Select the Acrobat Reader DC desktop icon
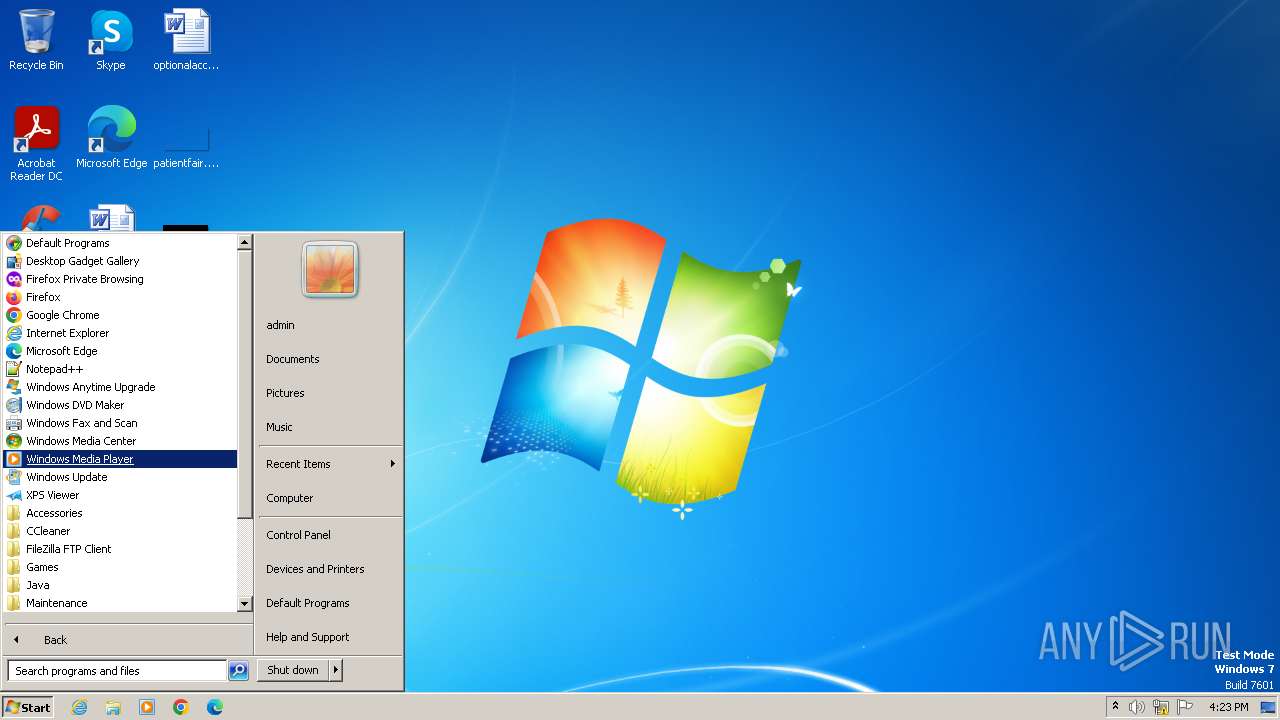The image size is (1280, 720). (37, 143)
